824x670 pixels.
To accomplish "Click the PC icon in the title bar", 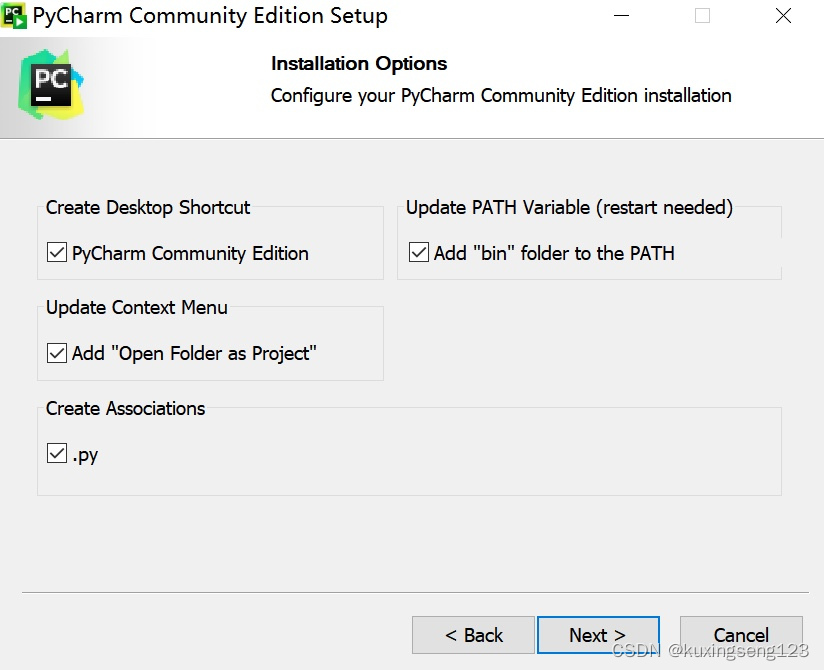I will point(13,15).
